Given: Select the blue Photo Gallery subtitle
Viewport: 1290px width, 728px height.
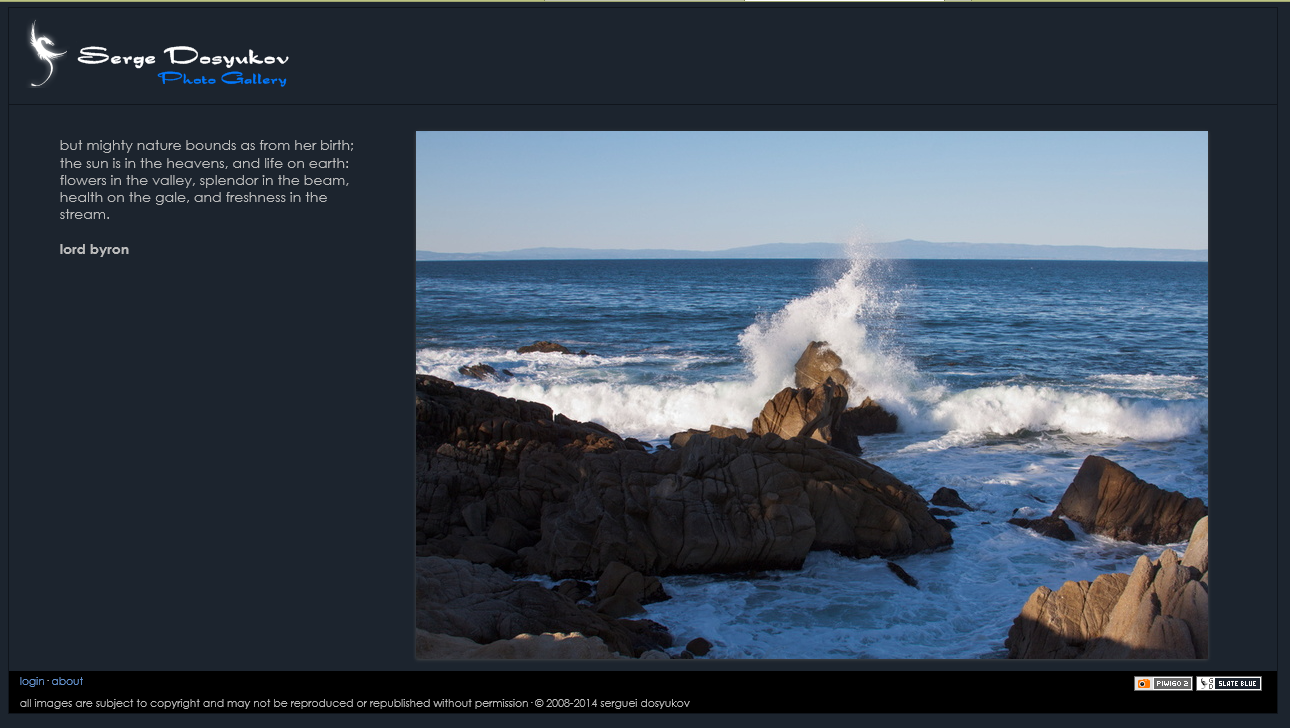Looking at the screenshot, I should click(222, 79).
